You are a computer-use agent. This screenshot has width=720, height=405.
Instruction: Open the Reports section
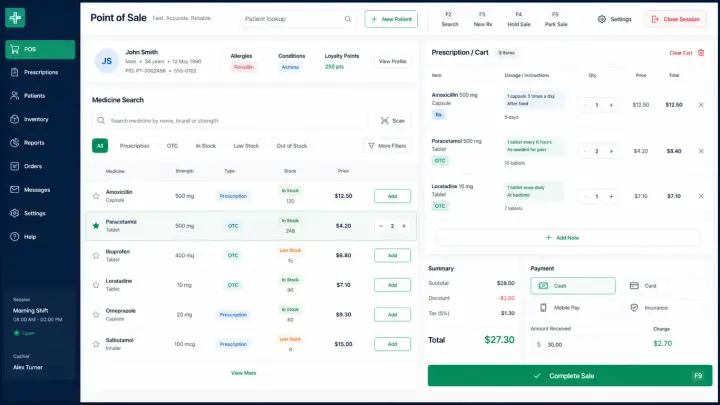40,142
